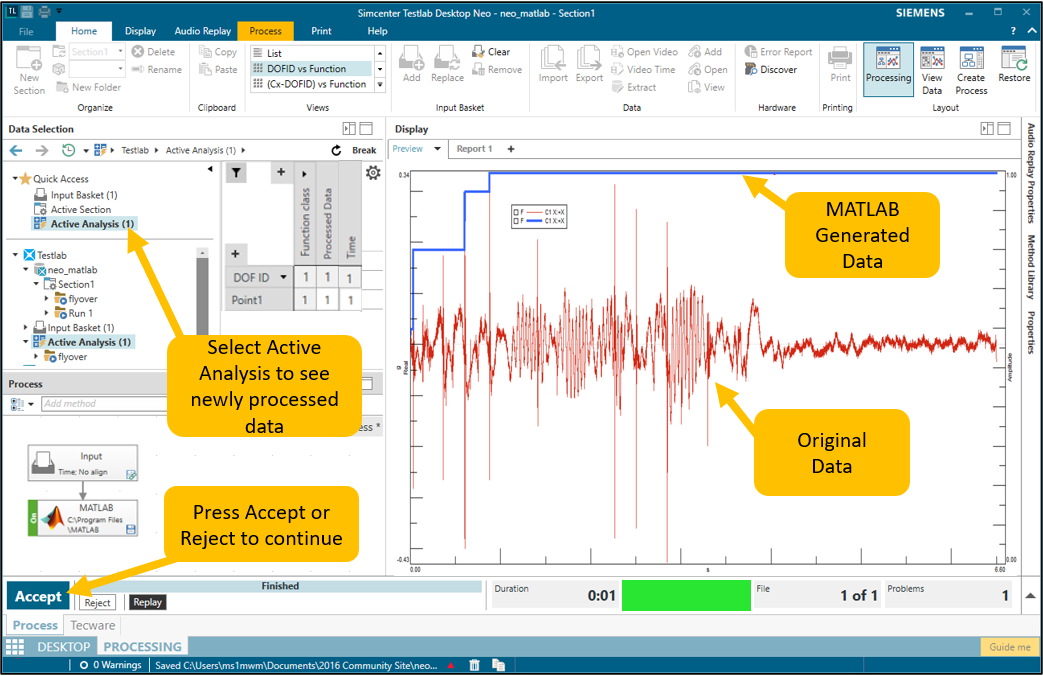Restore the default layout
Viewport: 1043px width, 676px height.
pos(1014,65)
